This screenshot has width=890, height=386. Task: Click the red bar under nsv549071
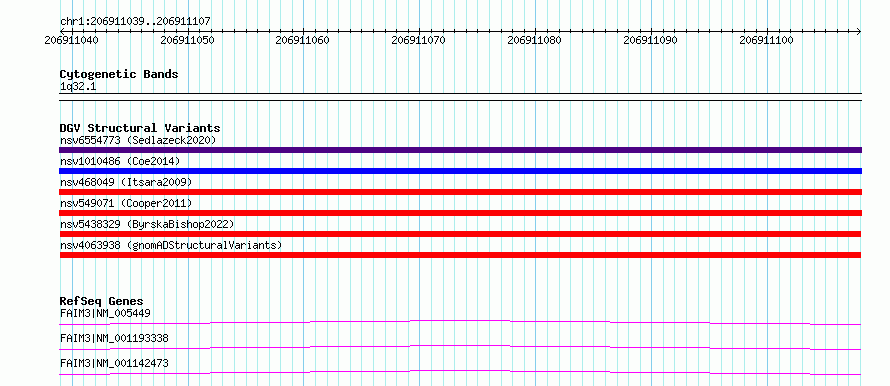point(460,213)
